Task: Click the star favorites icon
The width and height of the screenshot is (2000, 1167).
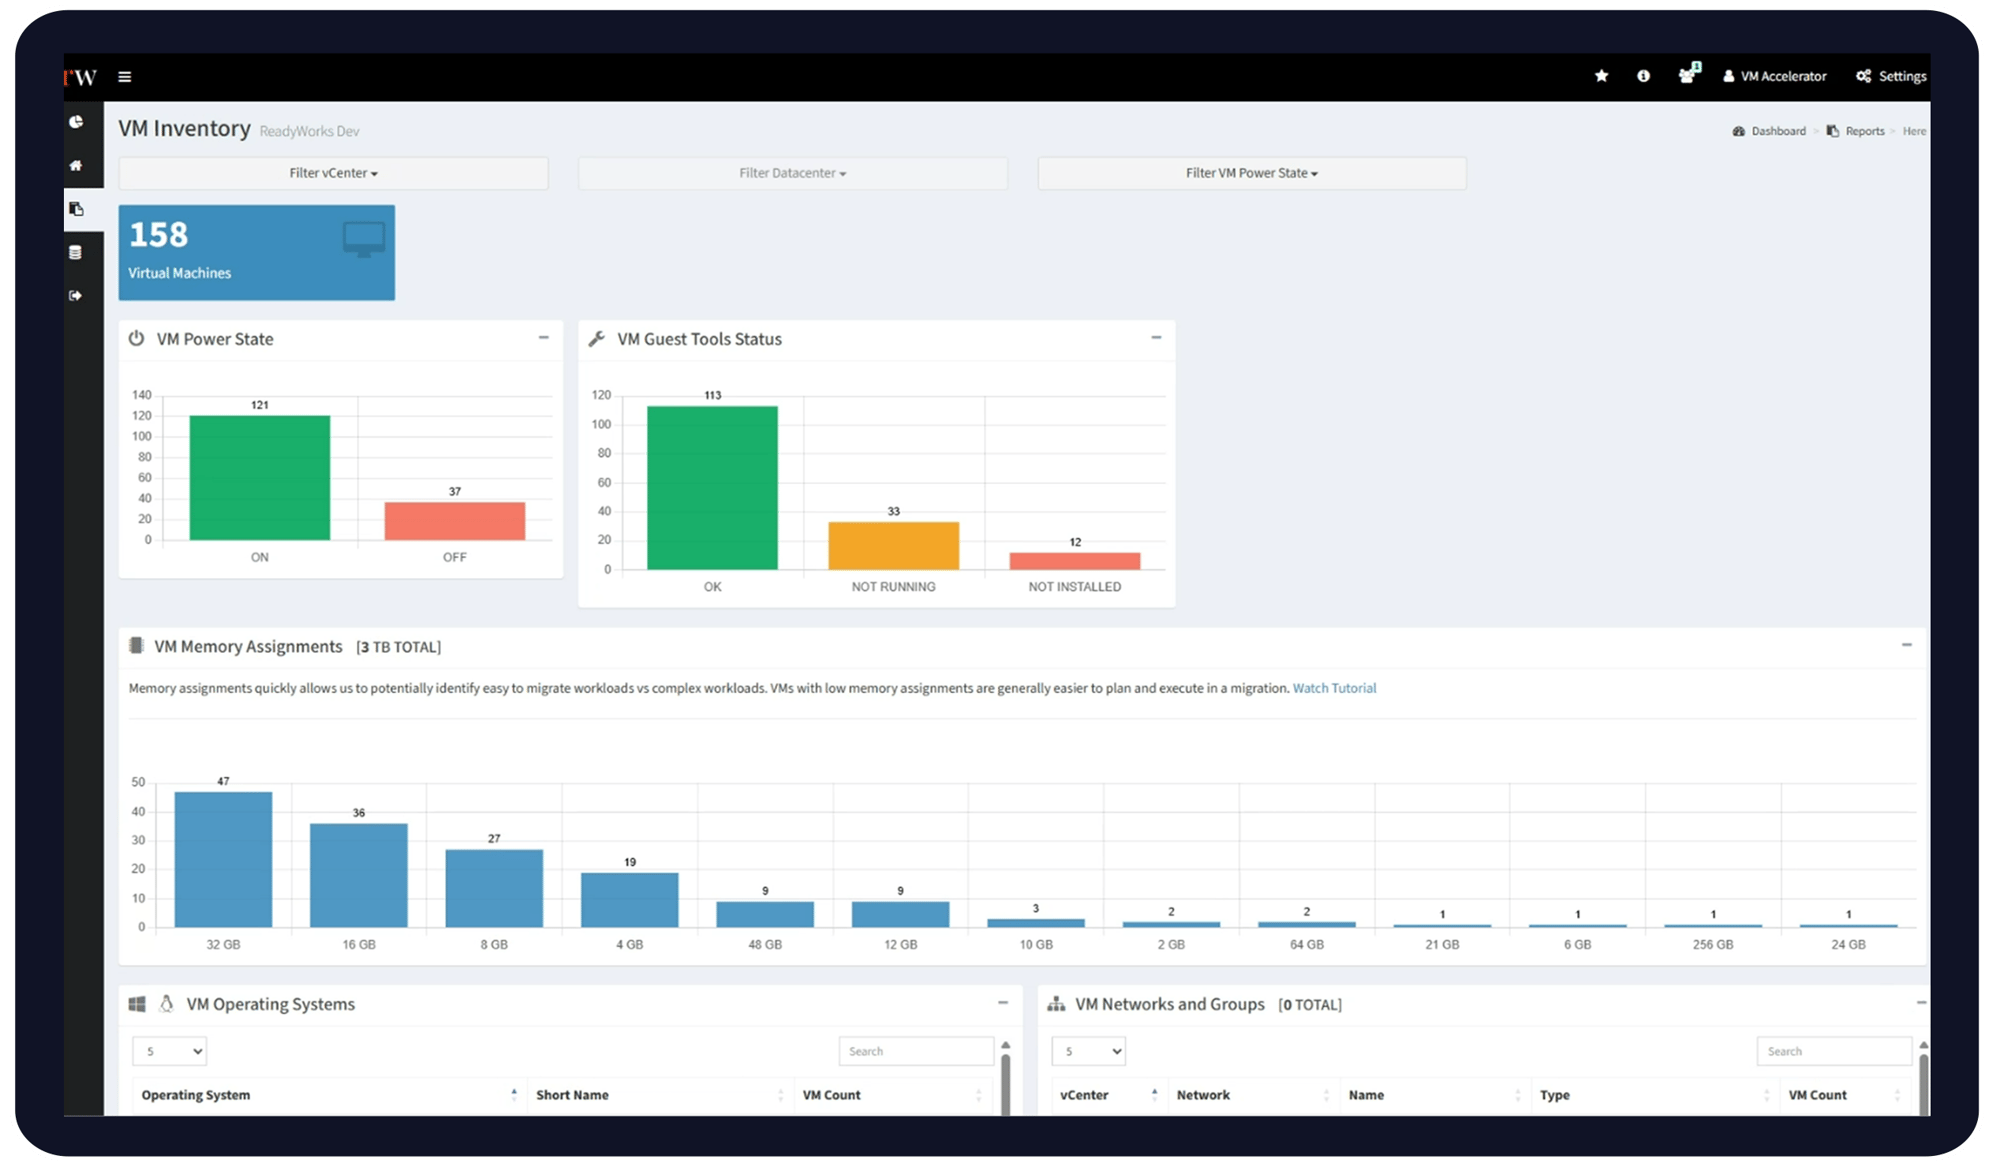Action: (1601, 76)
